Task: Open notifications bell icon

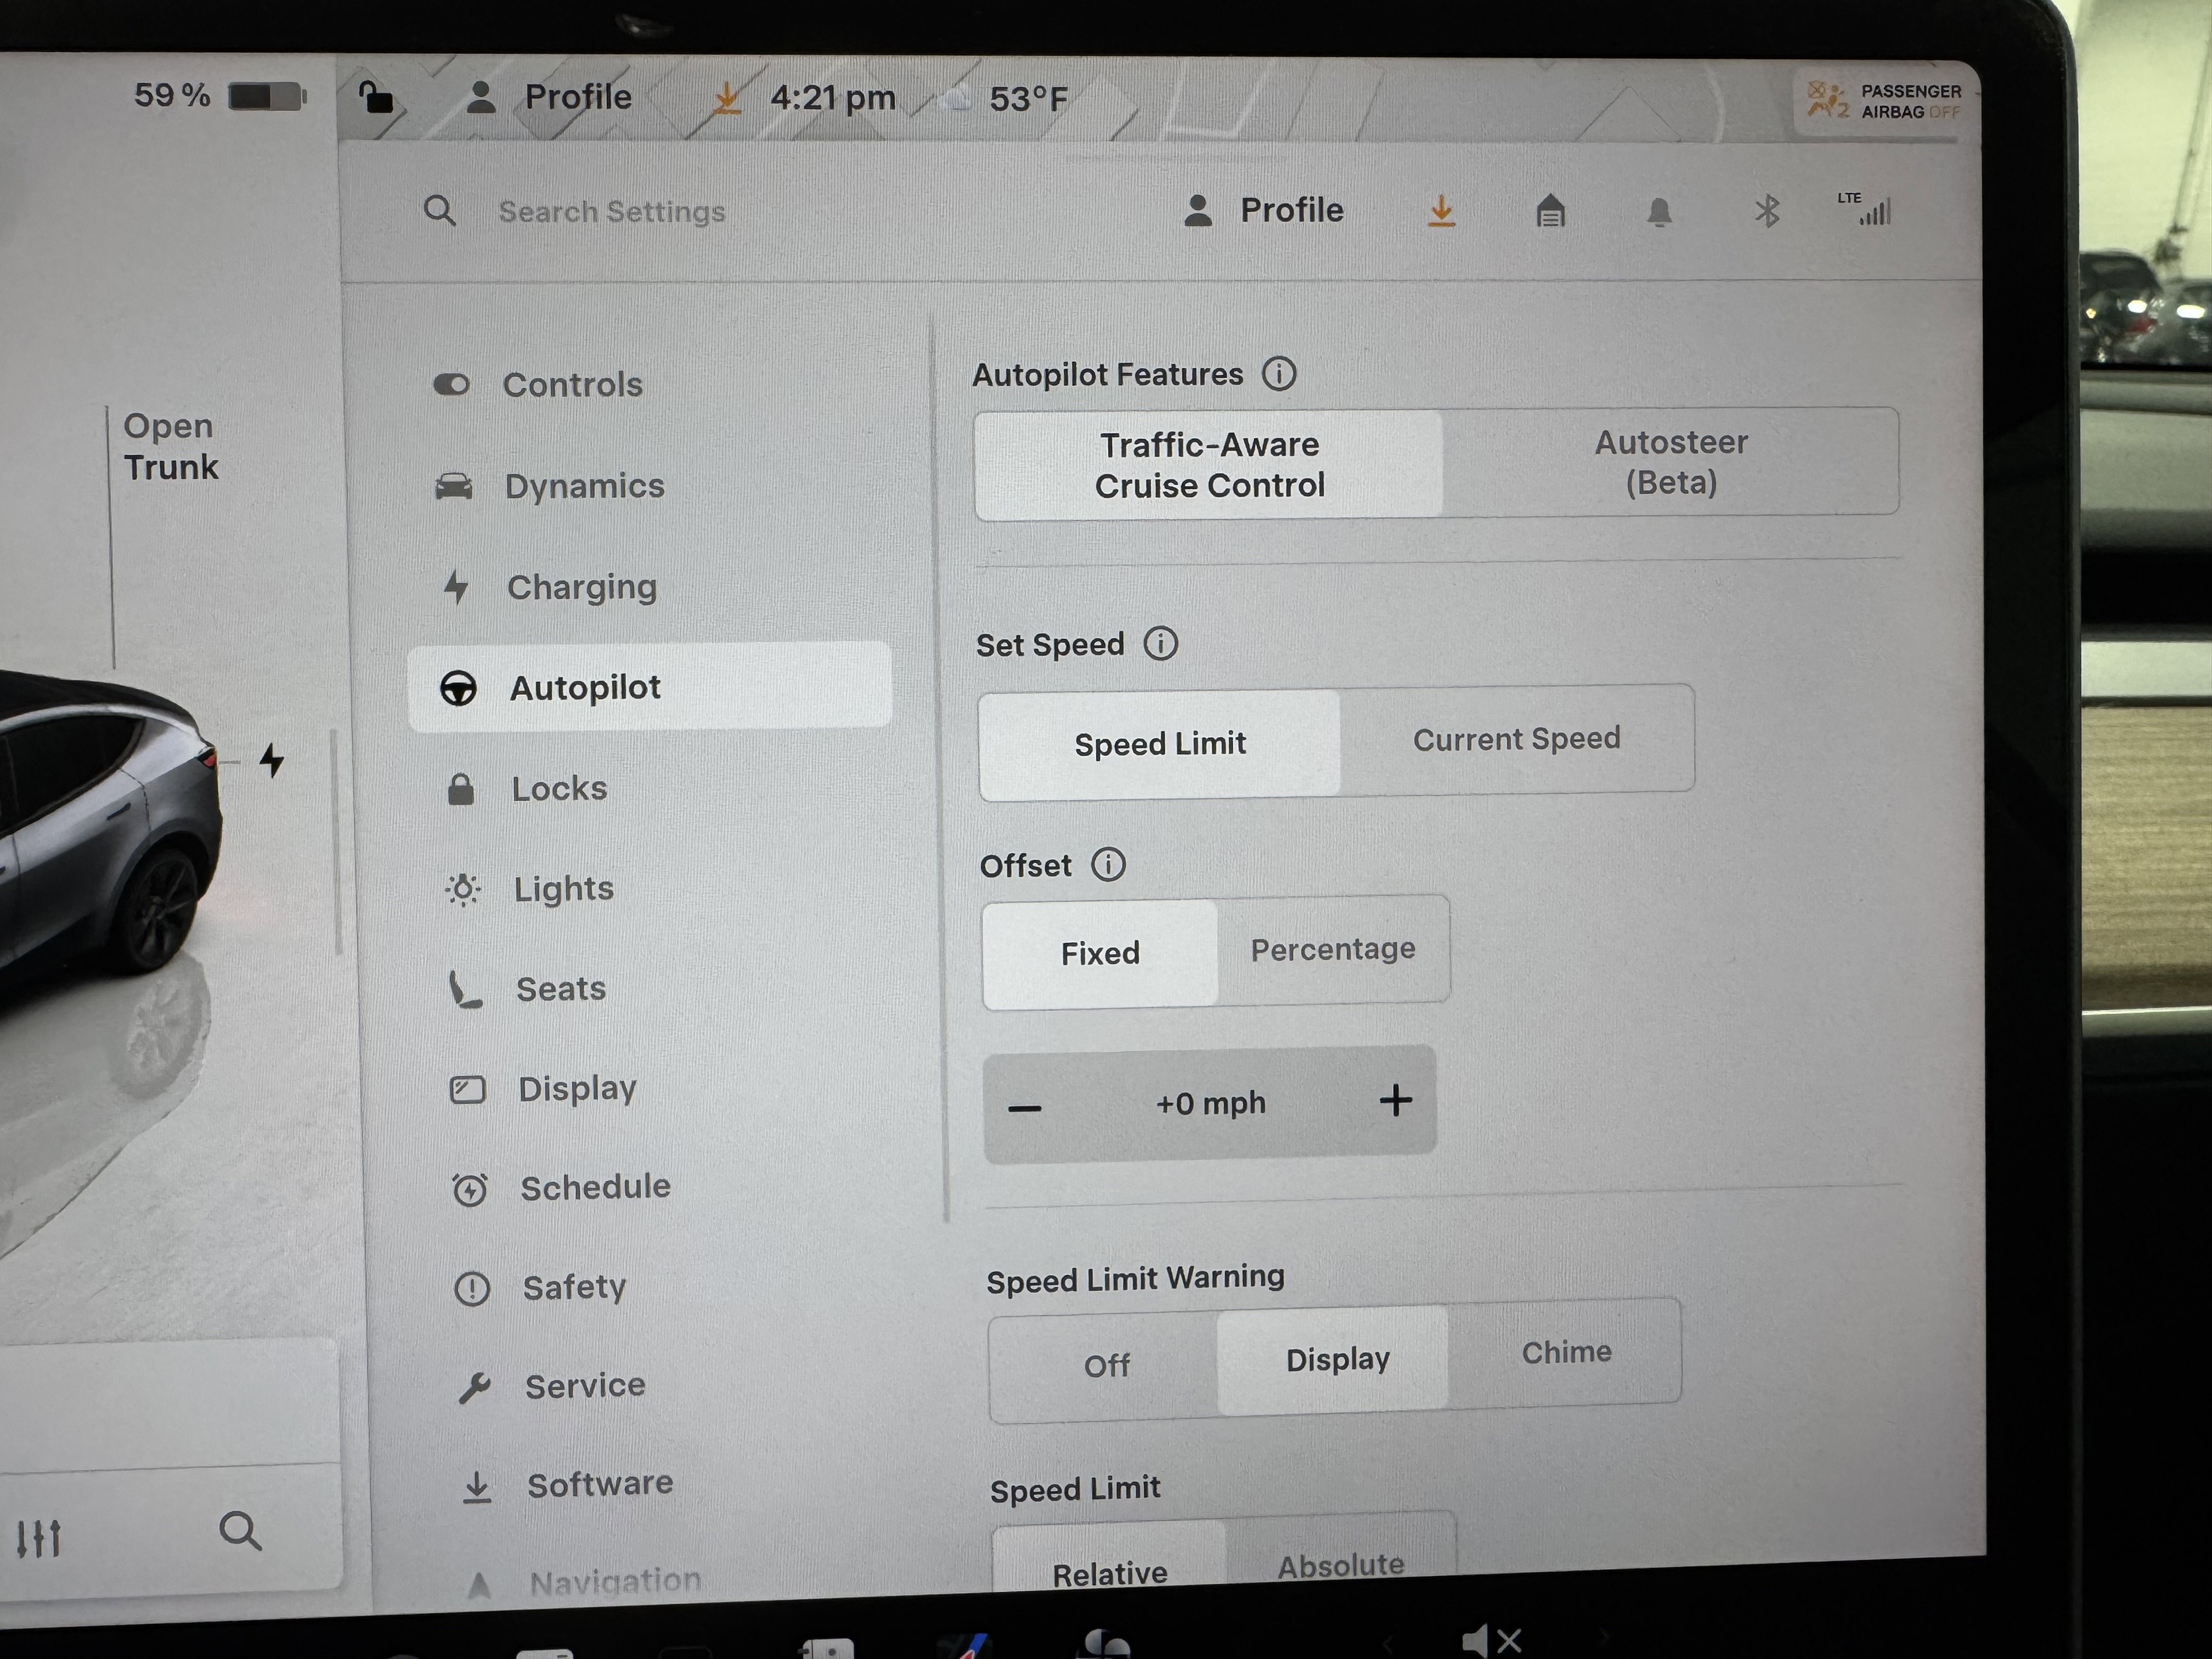Action: 1659,212
